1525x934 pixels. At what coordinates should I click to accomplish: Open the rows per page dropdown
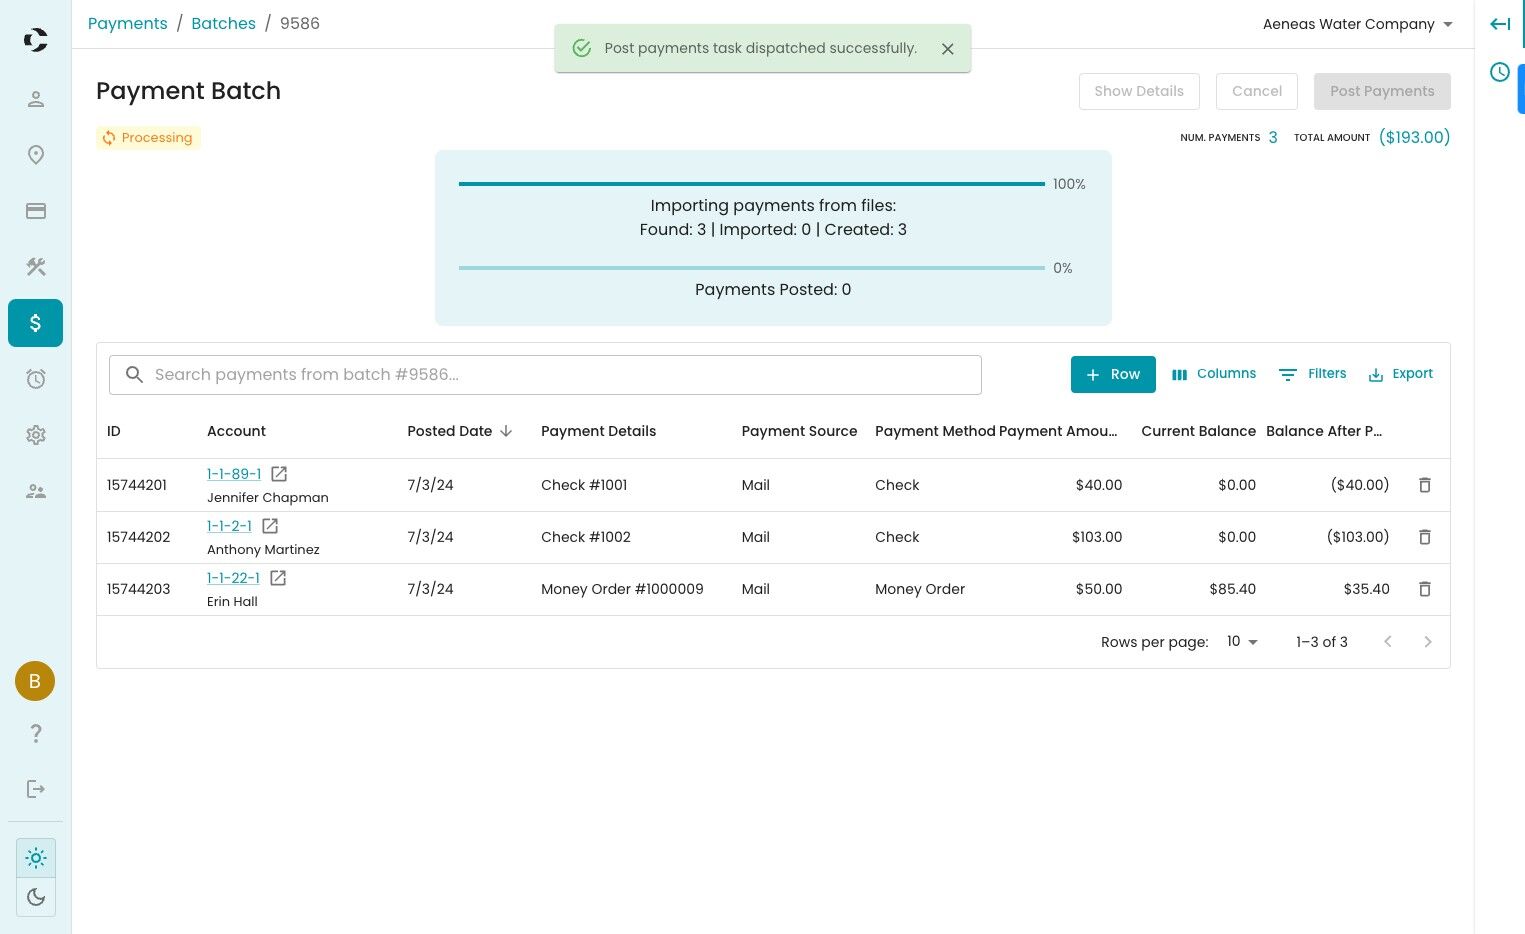click(1242, 642)
